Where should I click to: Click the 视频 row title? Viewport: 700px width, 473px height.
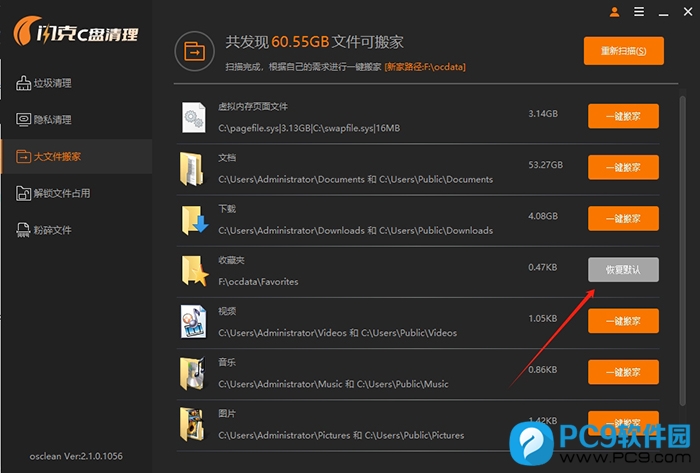click(x=227, y=311)
